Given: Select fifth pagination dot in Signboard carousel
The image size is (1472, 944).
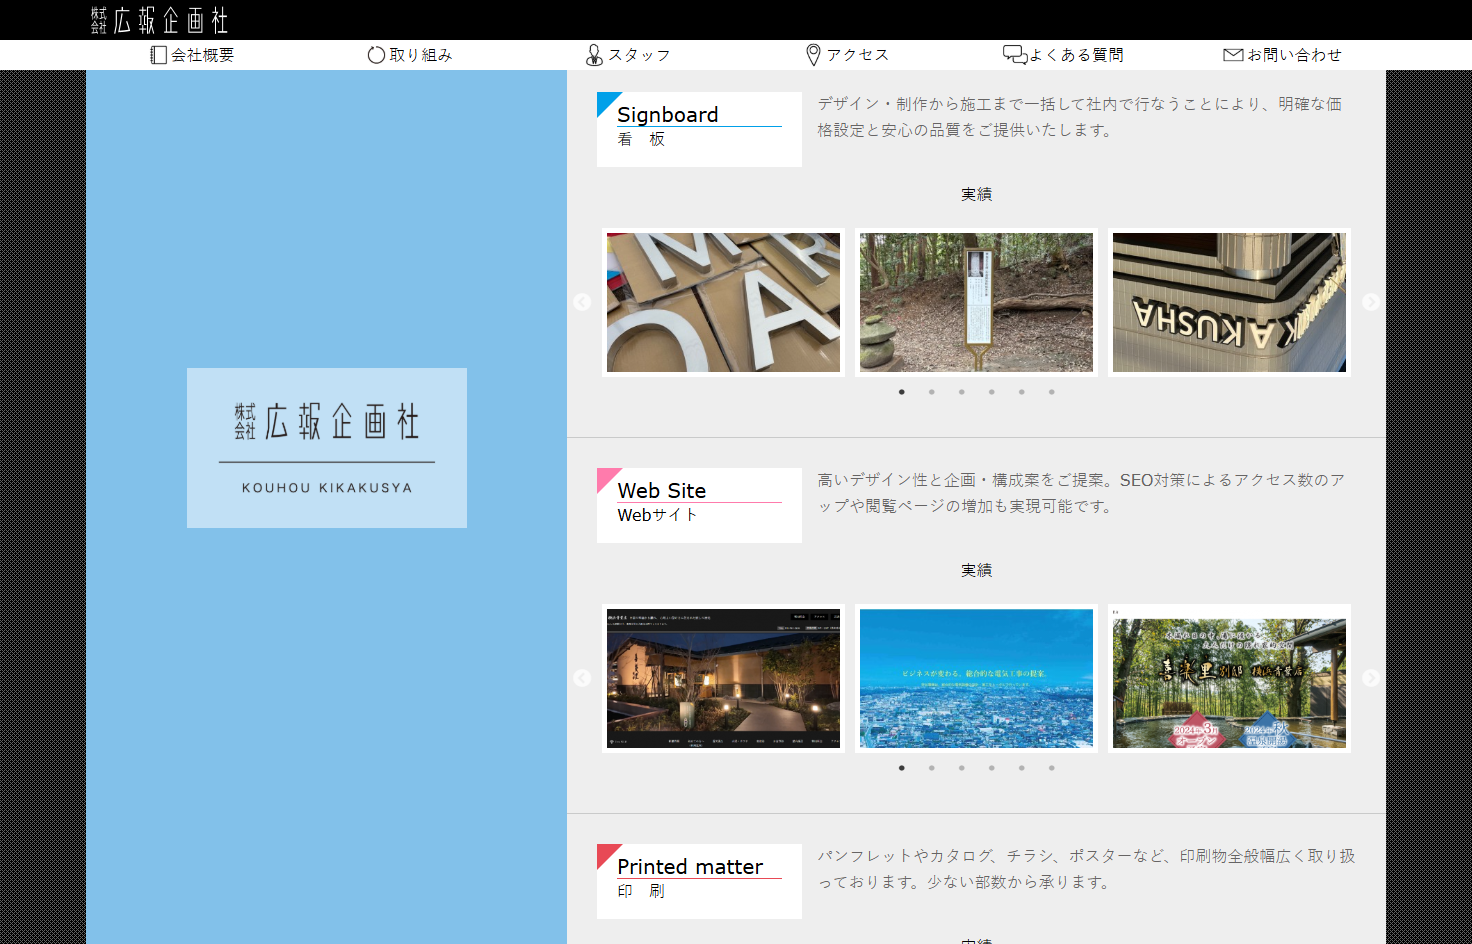Looking at the screenshot, I should [1022, 392].
